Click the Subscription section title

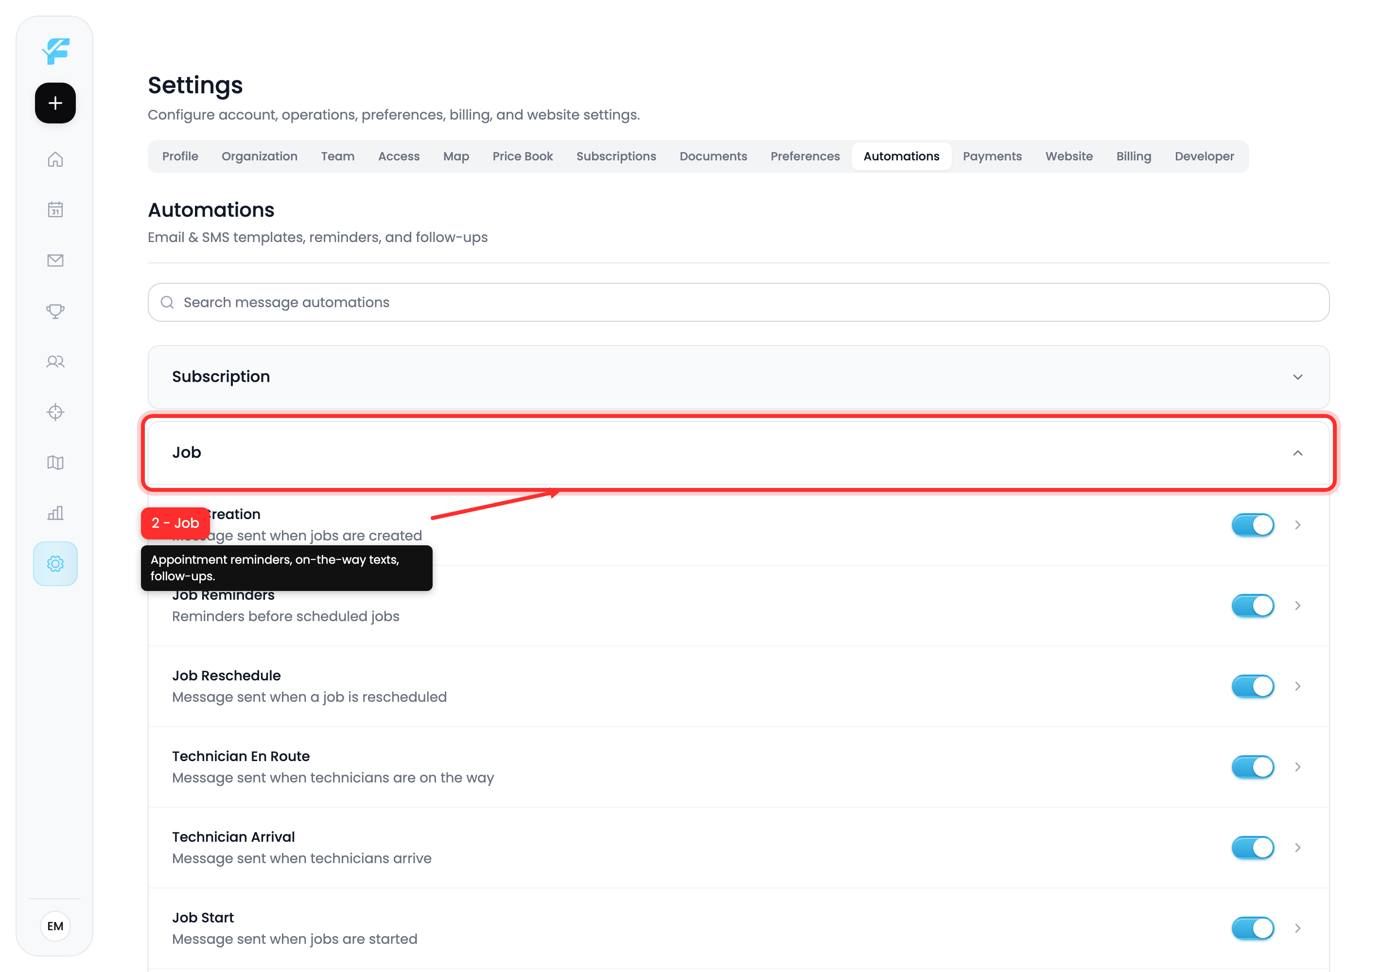[x=221, y=377]
